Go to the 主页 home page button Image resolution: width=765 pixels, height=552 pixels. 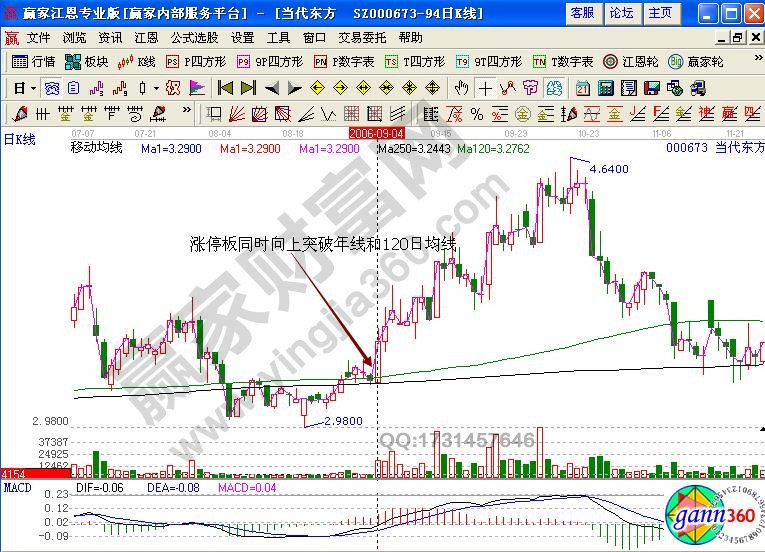click(659, 13)
